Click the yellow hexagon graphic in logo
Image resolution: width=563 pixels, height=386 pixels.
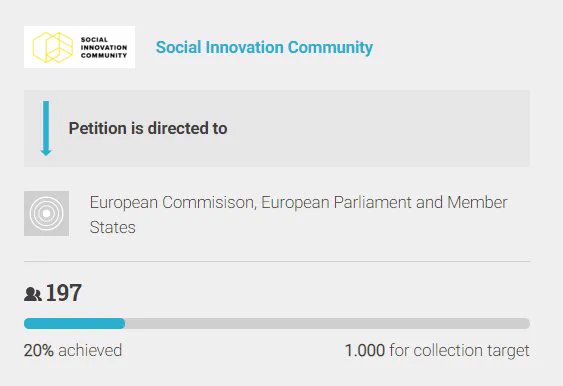click(53, 47)
